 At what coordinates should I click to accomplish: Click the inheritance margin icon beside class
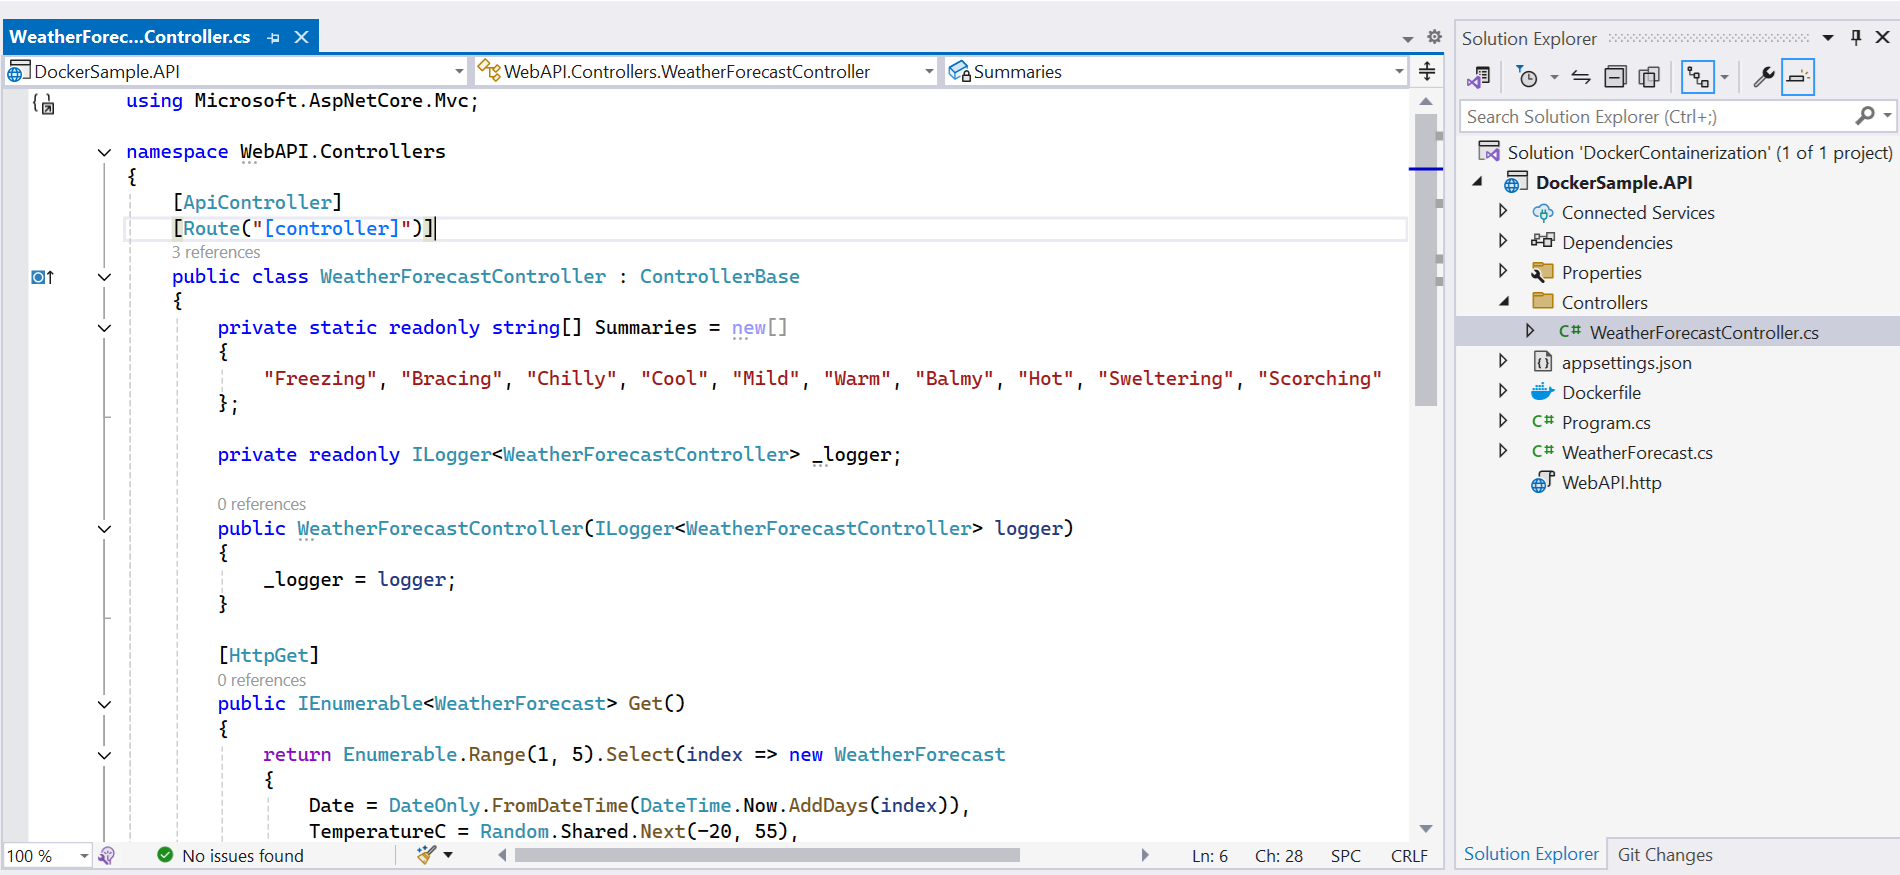42,277
